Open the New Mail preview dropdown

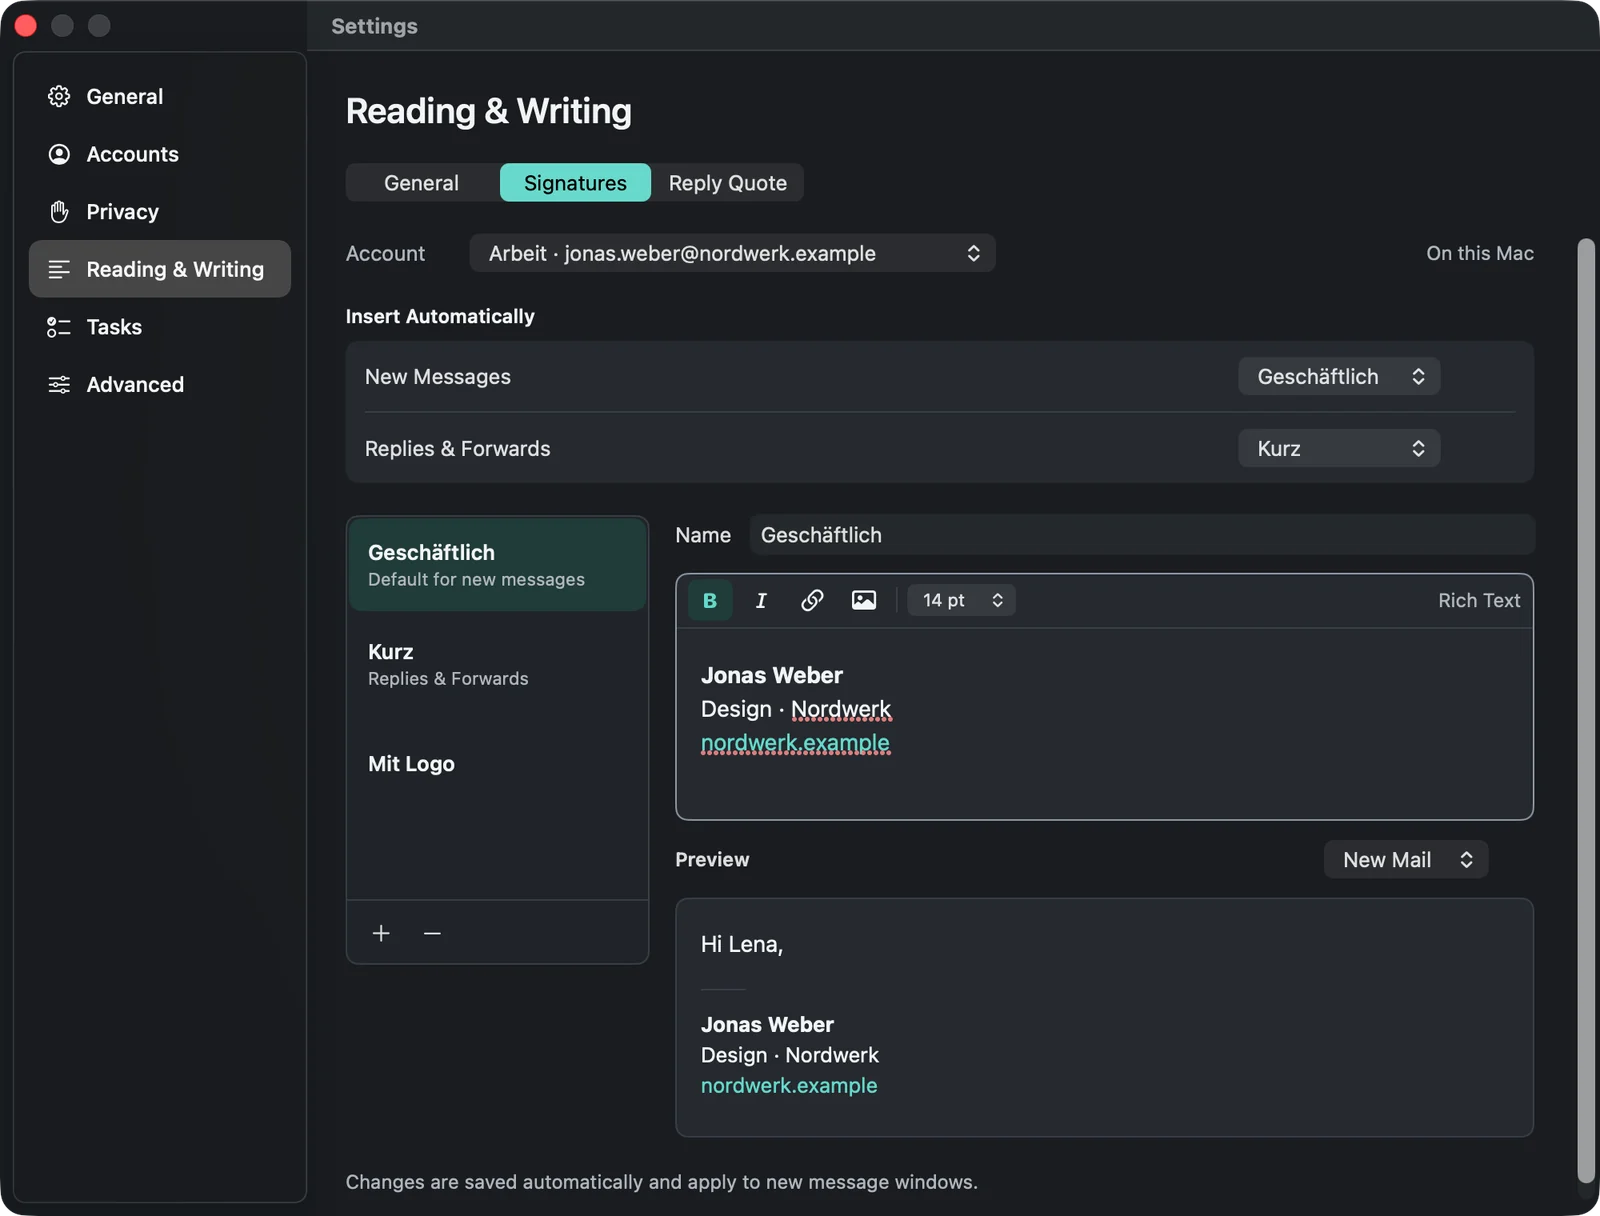coord(1406,860)
